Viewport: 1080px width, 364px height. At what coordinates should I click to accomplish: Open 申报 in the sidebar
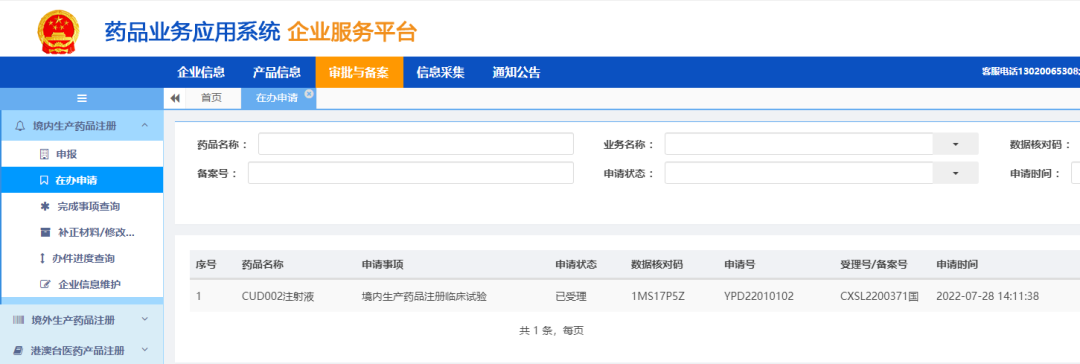tap(82, 154)
